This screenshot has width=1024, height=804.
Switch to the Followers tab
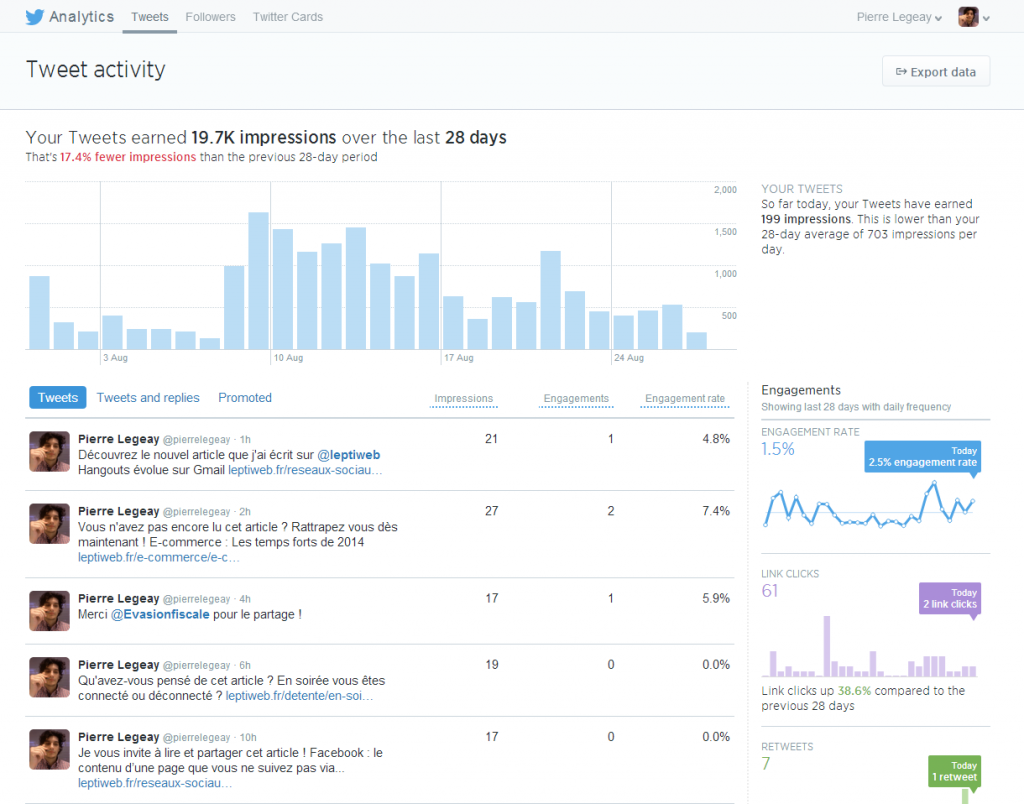pyautogui.click(x=210, y=17)
